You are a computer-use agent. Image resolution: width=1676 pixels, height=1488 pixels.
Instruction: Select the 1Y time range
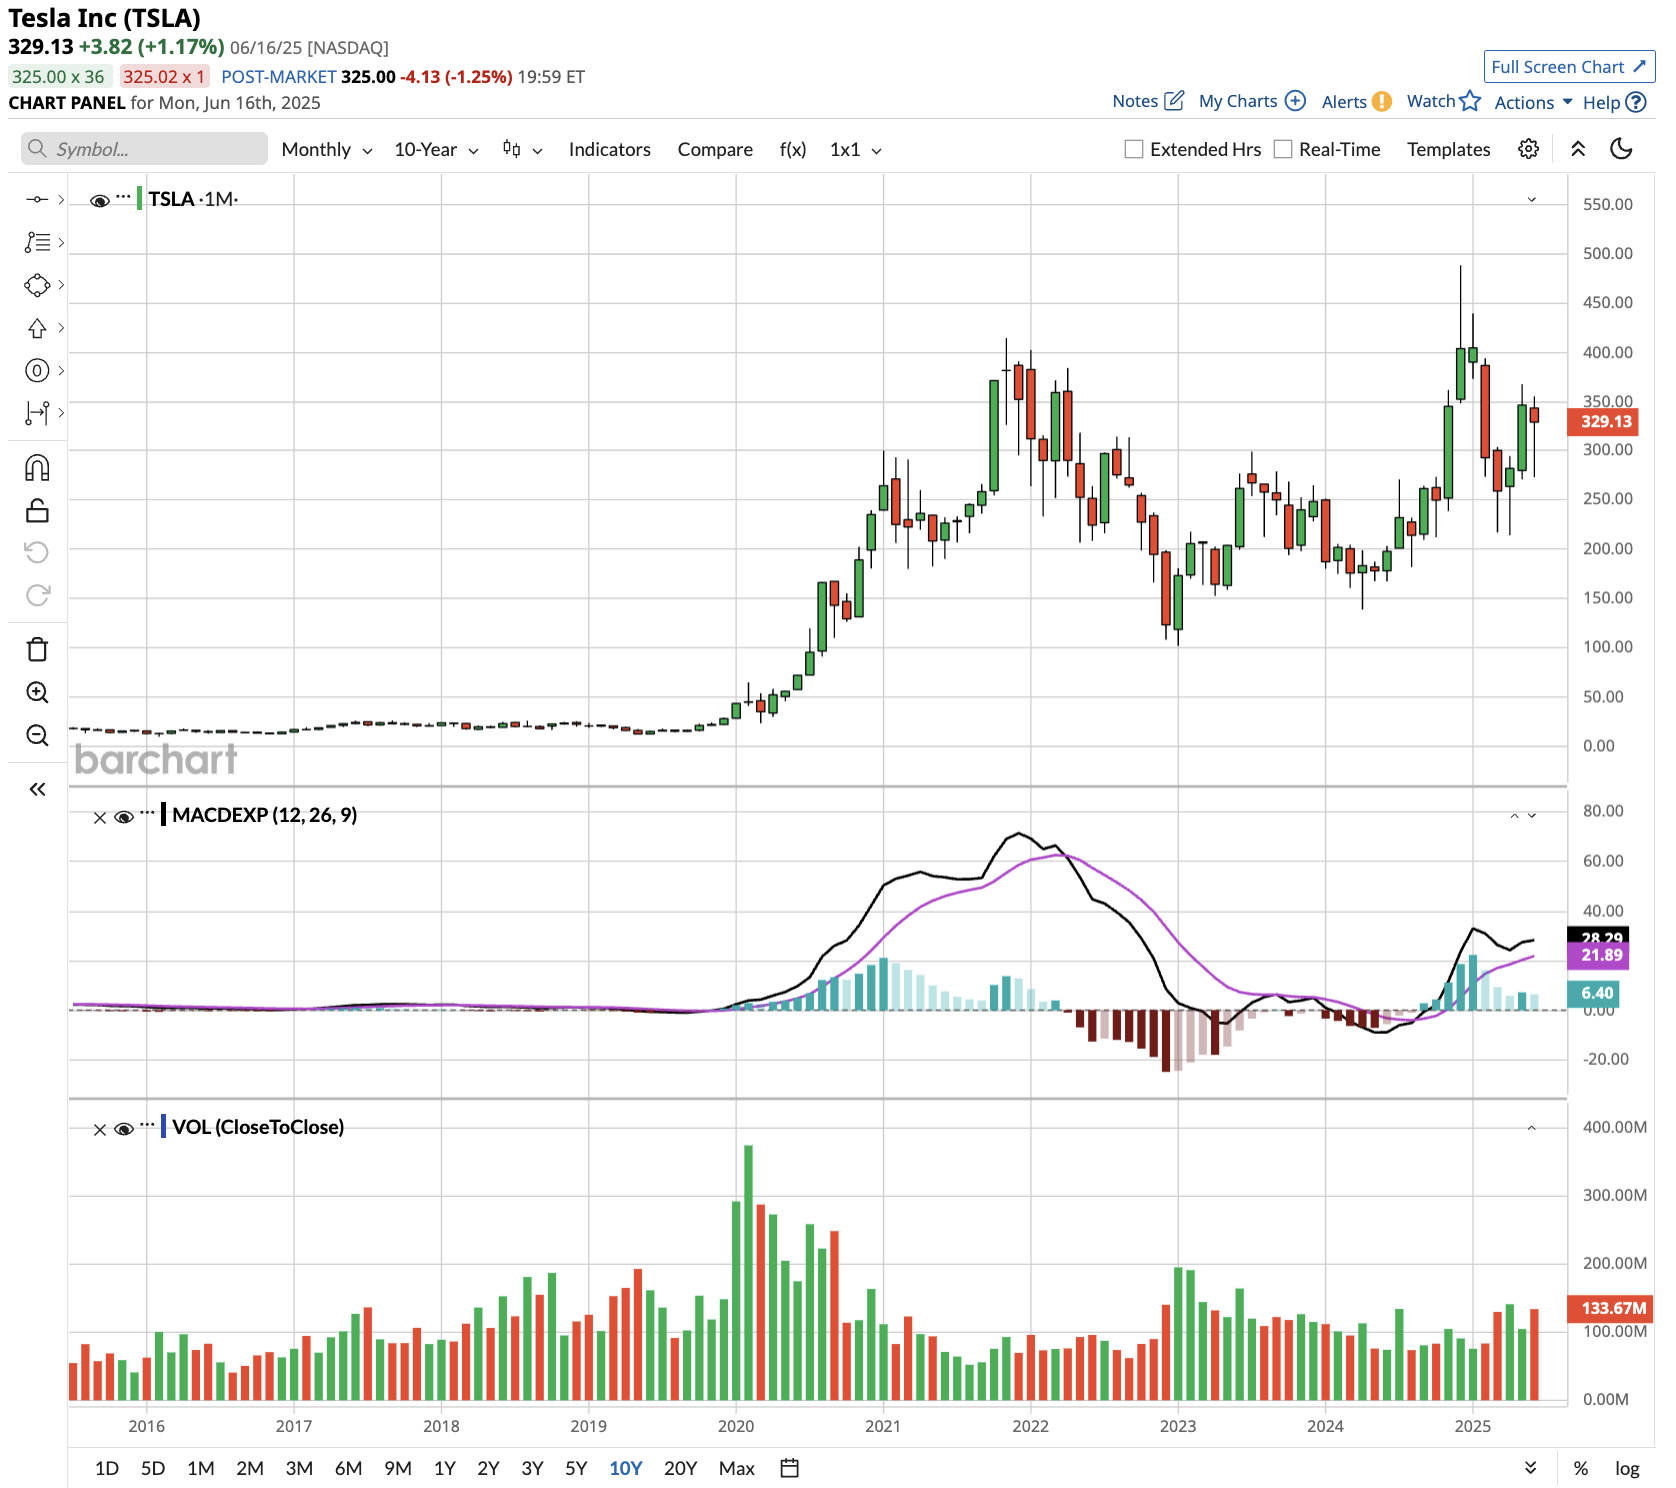tap(445, 1468)
